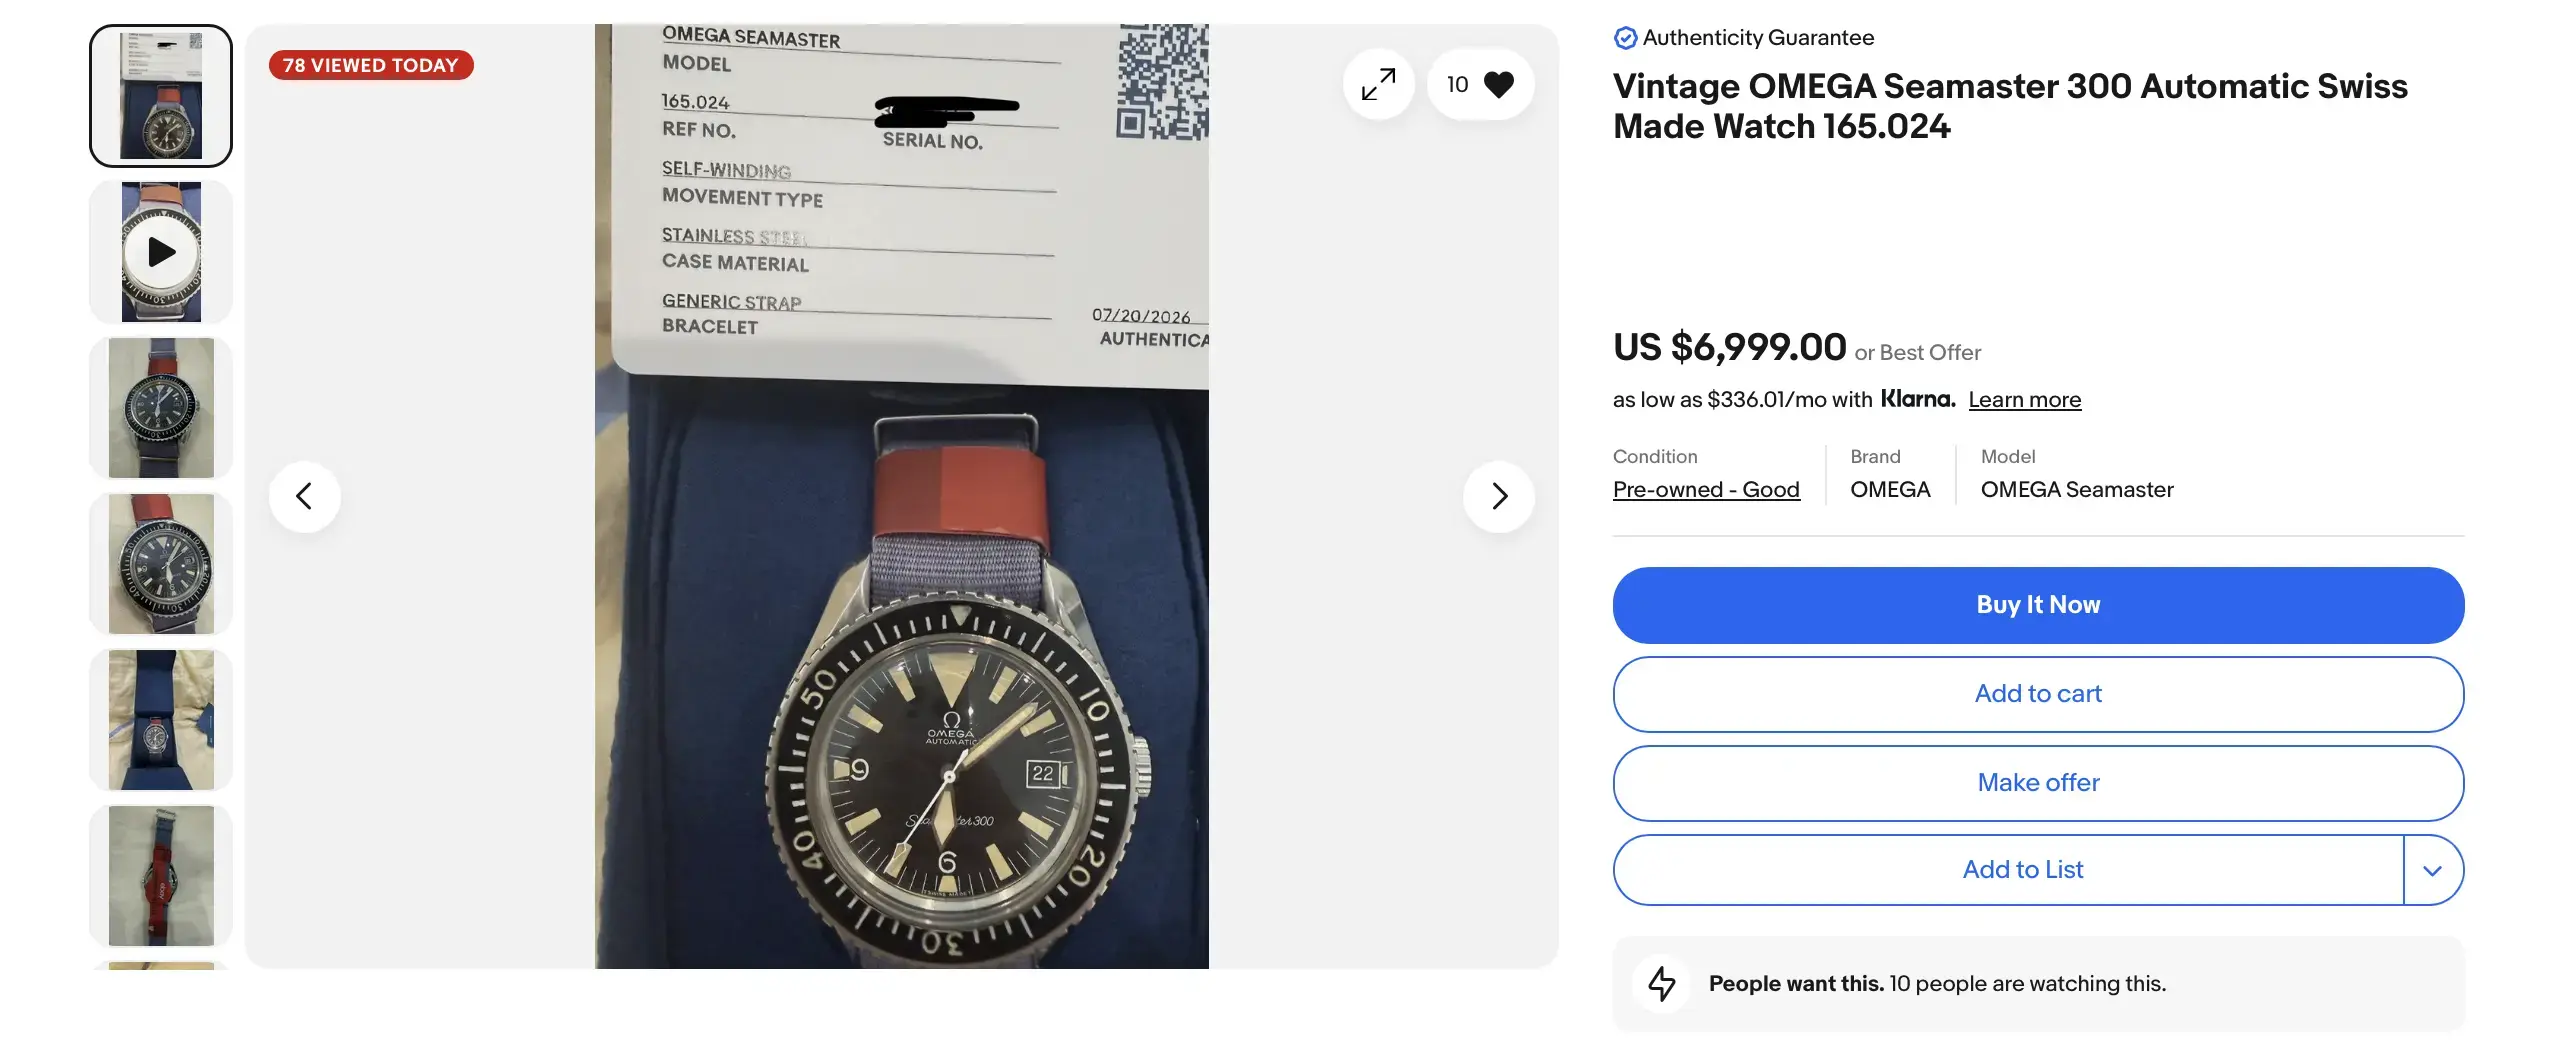Select the third thumbnail of the watch face
Viewport: 2570px width, 1060px height.
(x=161, y=408)
